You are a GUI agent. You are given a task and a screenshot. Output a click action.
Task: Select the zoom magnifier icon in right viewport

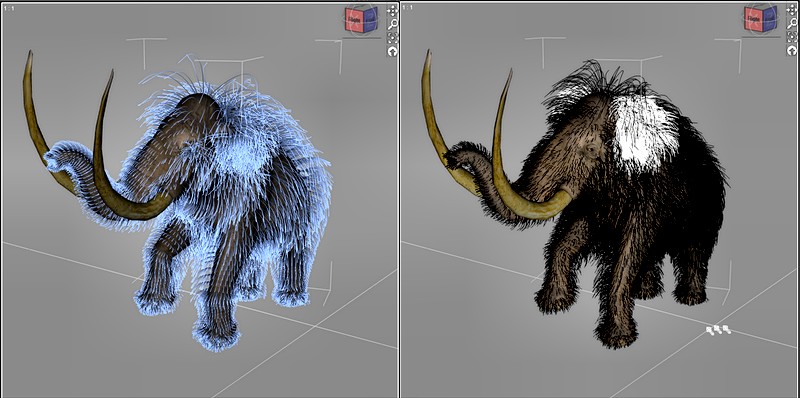pos(792,24)
